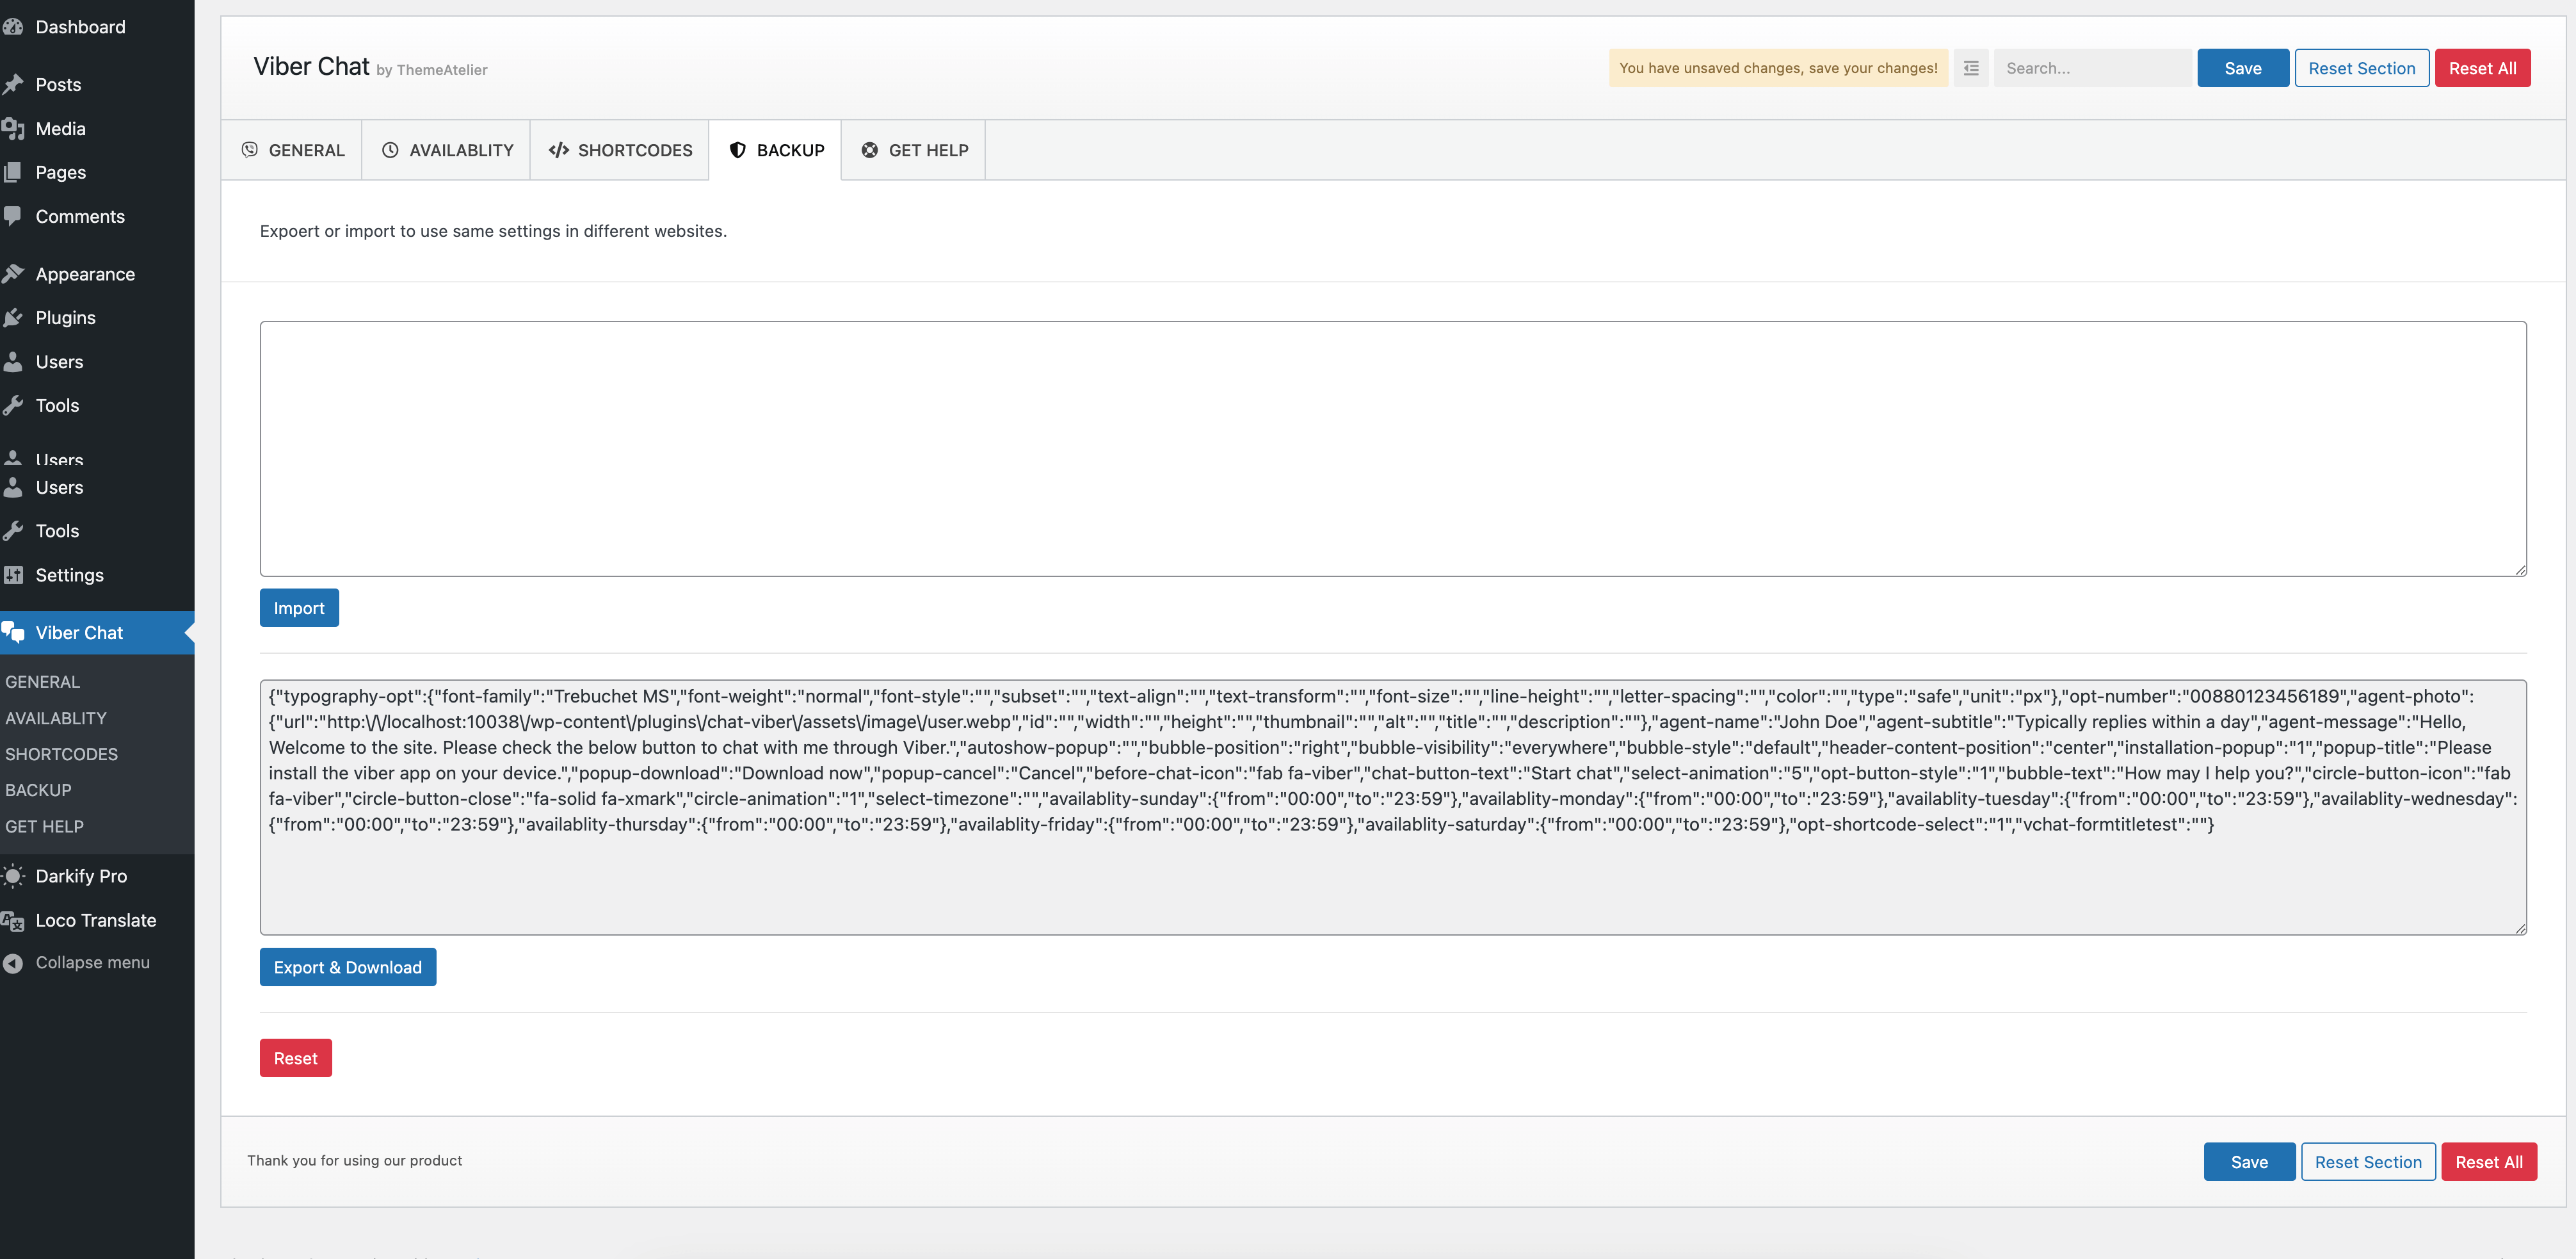Click Reset Section in the footer
This screenshot has width=2576, height=1259.
(2369, 1162)
